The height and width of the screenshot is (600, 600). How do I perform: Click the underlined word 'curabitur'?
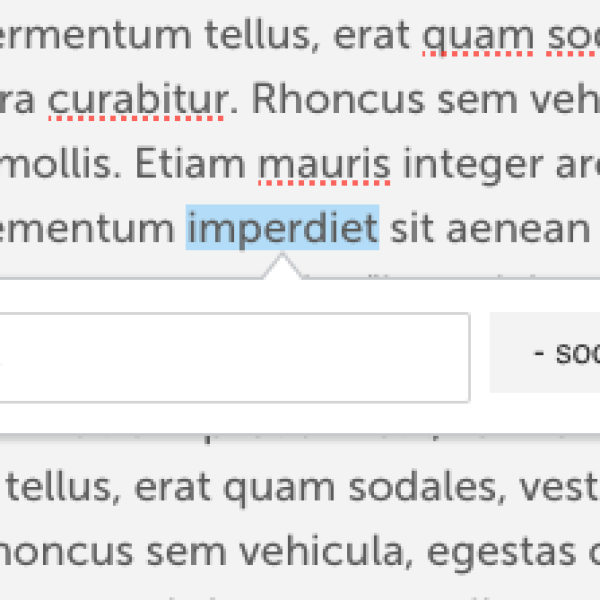point(137,100)
